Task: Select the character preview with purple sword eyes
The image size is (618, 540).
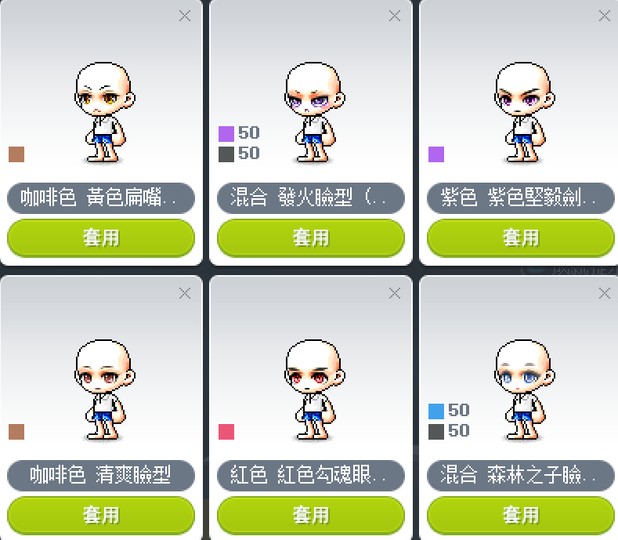Action: coord(524,113)
